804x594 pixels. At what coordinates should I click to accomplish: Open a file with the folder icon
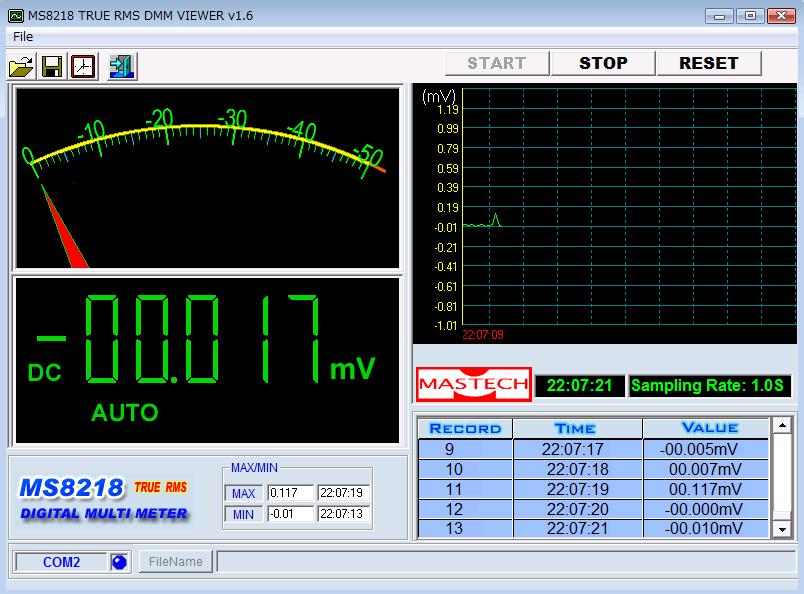(x=21, y=66)
